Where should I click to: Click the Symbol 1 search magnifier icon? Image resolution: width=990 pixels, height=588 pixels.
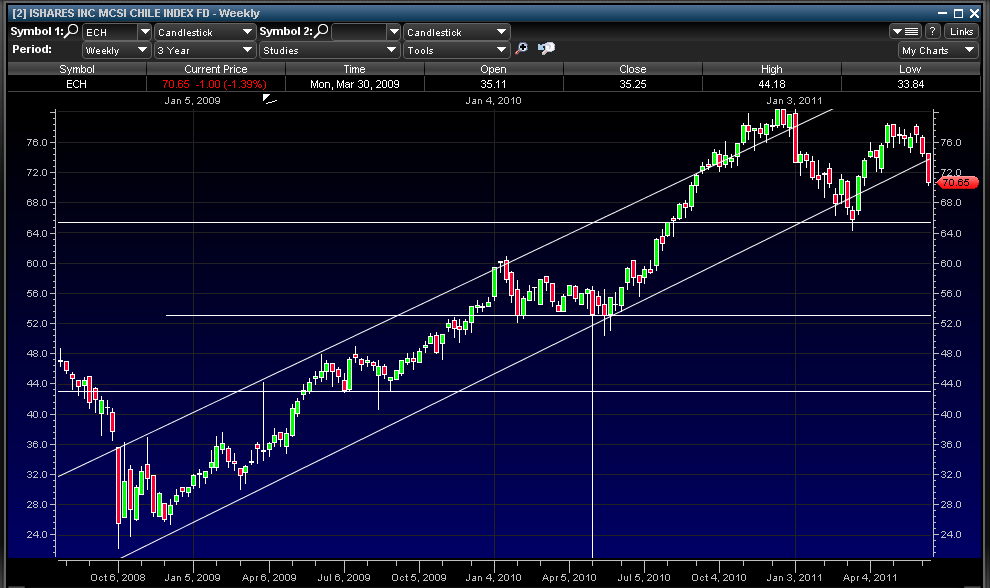pyautogui.click(x=72, y=30)
